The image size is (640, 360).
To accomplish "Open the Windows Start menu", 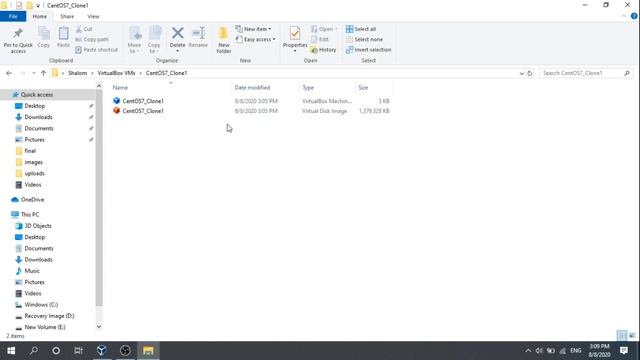I will (x=11, y=351).
